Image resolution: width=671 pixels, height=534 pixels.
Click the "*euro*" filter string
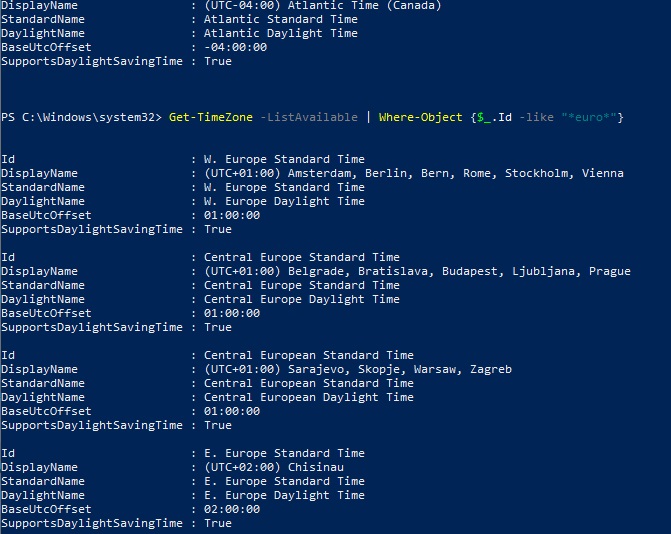(591, 117)
